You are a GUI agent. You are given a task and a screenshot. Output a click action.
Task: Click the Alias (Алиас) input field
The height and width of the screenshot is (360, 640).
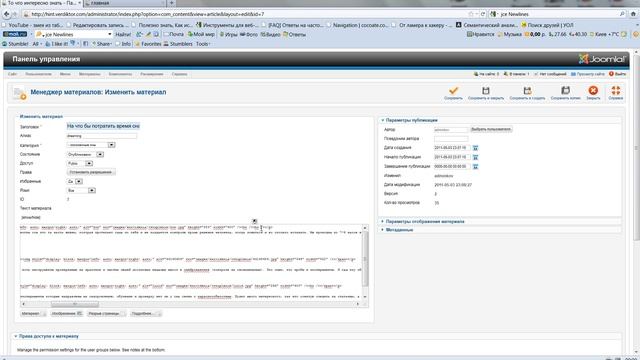tap(102, 136)
